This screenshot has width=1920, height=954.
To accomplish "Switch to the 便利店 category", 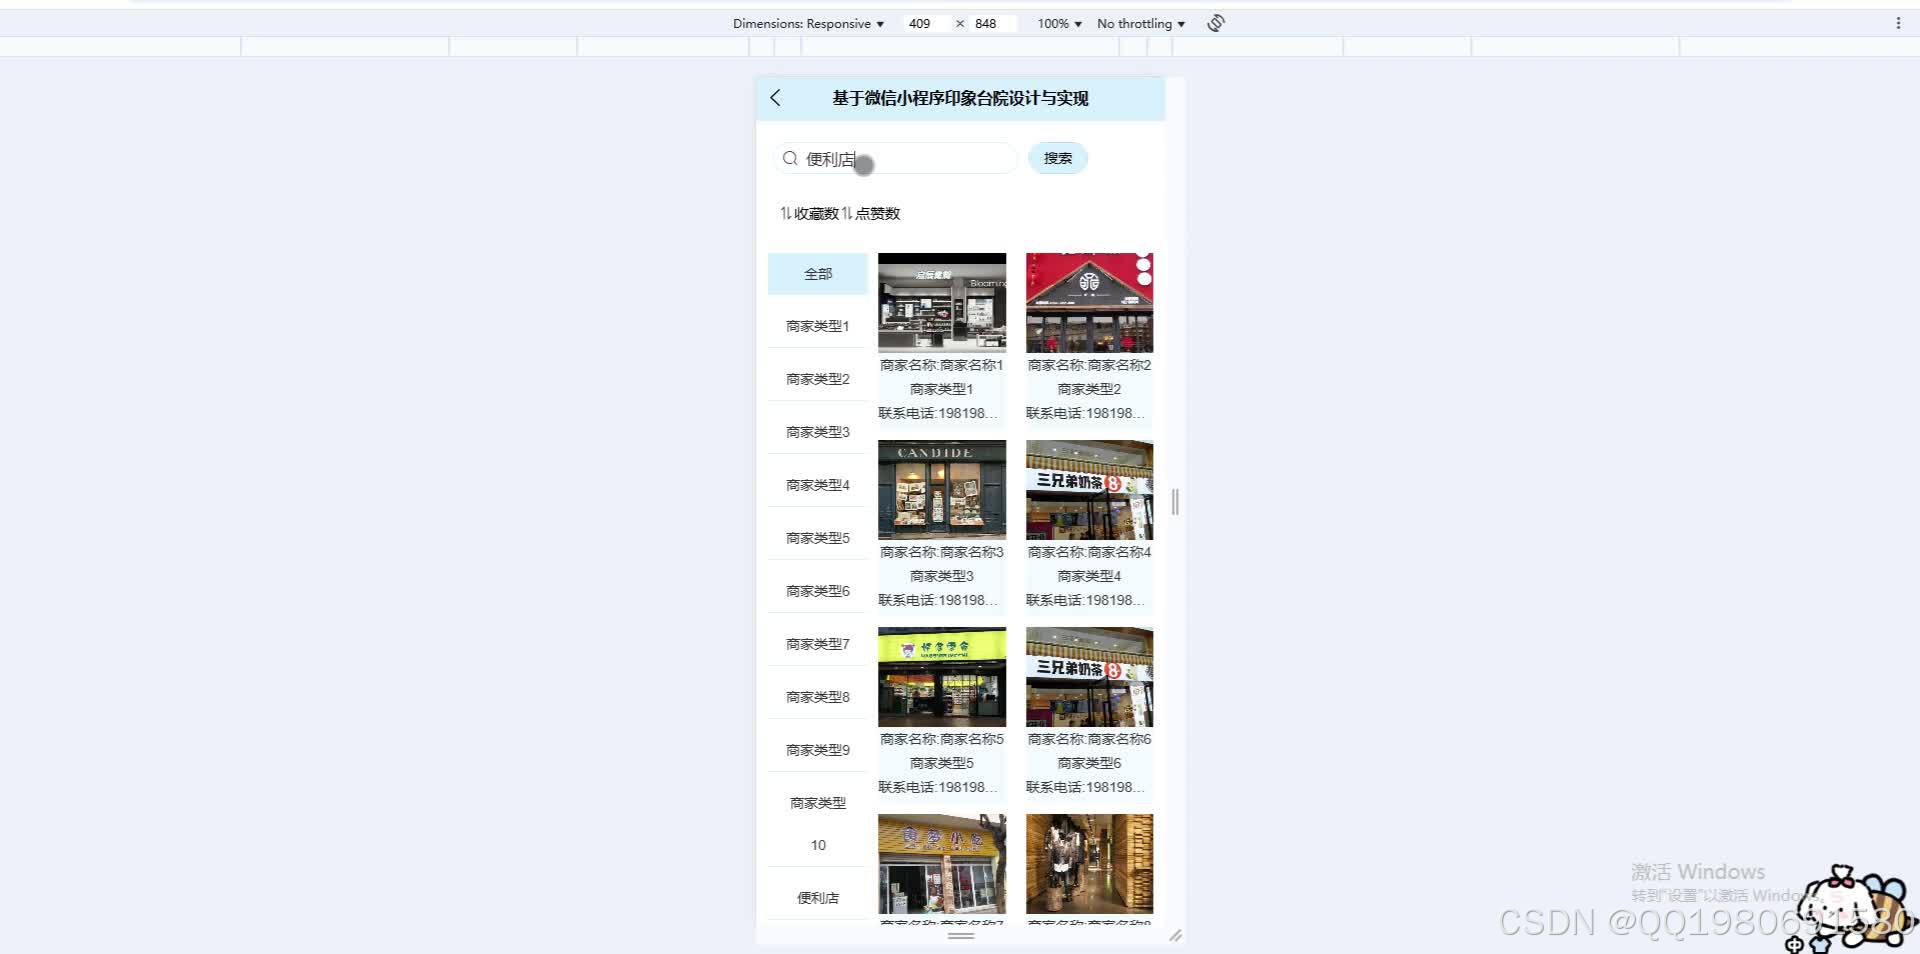I will (817, 897).
